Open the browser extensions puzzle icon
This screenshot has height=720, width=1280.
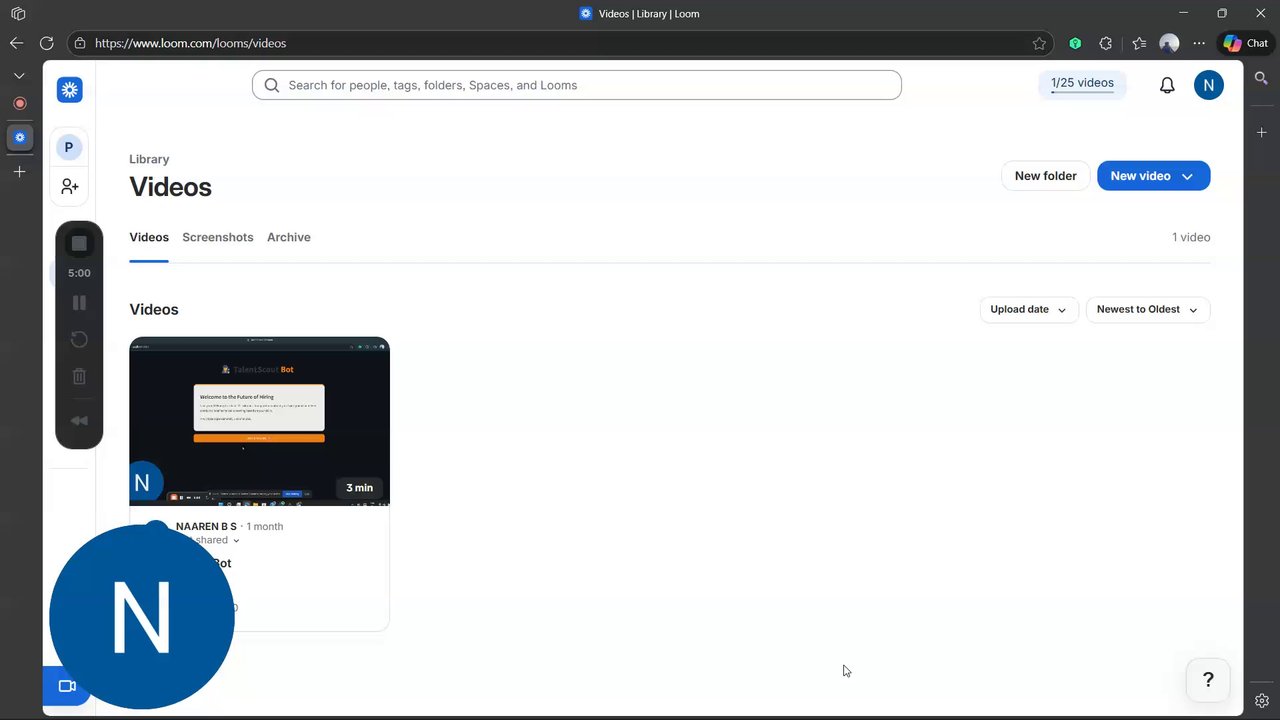pyautogui.click(x=1105, y=43)
